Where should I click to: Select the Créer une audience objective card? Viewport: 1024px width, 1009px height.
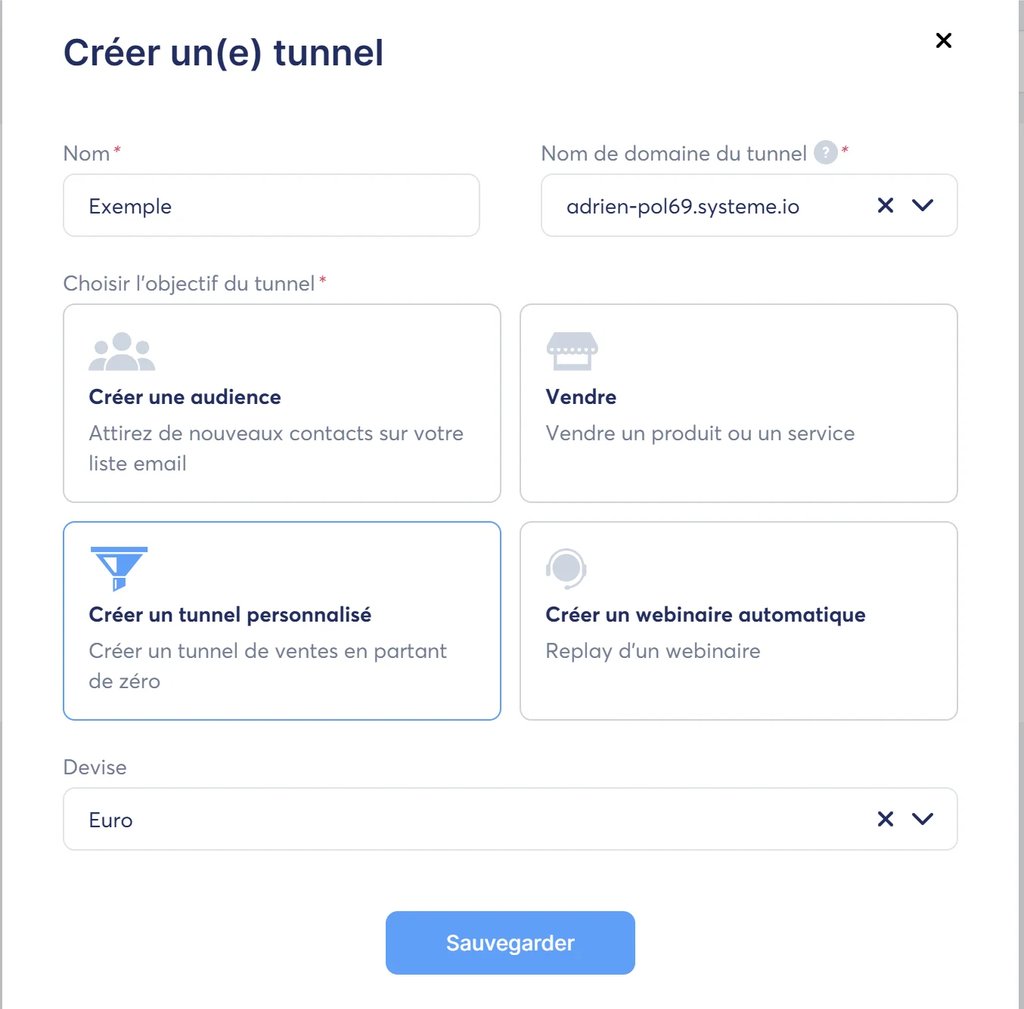pyautogui.click(x=281, y=403)
